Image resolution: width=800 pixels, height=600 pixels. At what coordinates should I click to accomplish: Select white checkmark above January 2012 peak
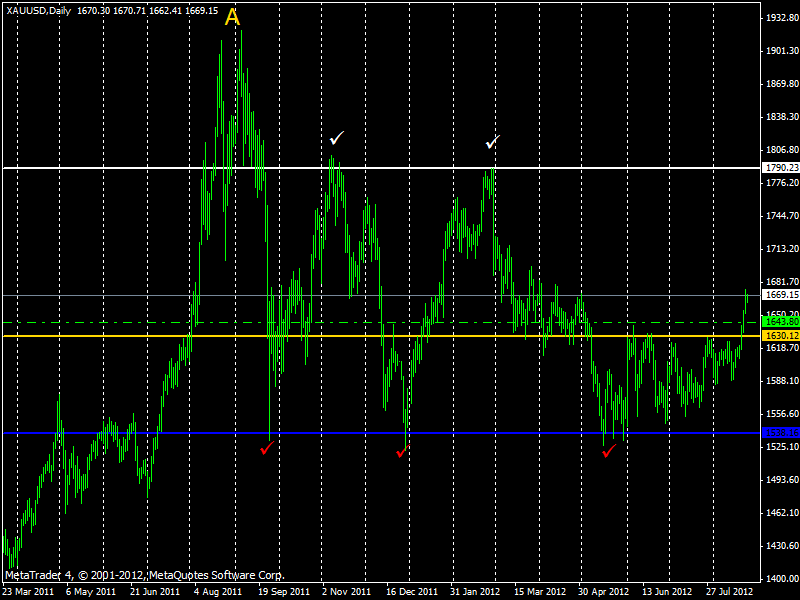(x=491, y=143)
